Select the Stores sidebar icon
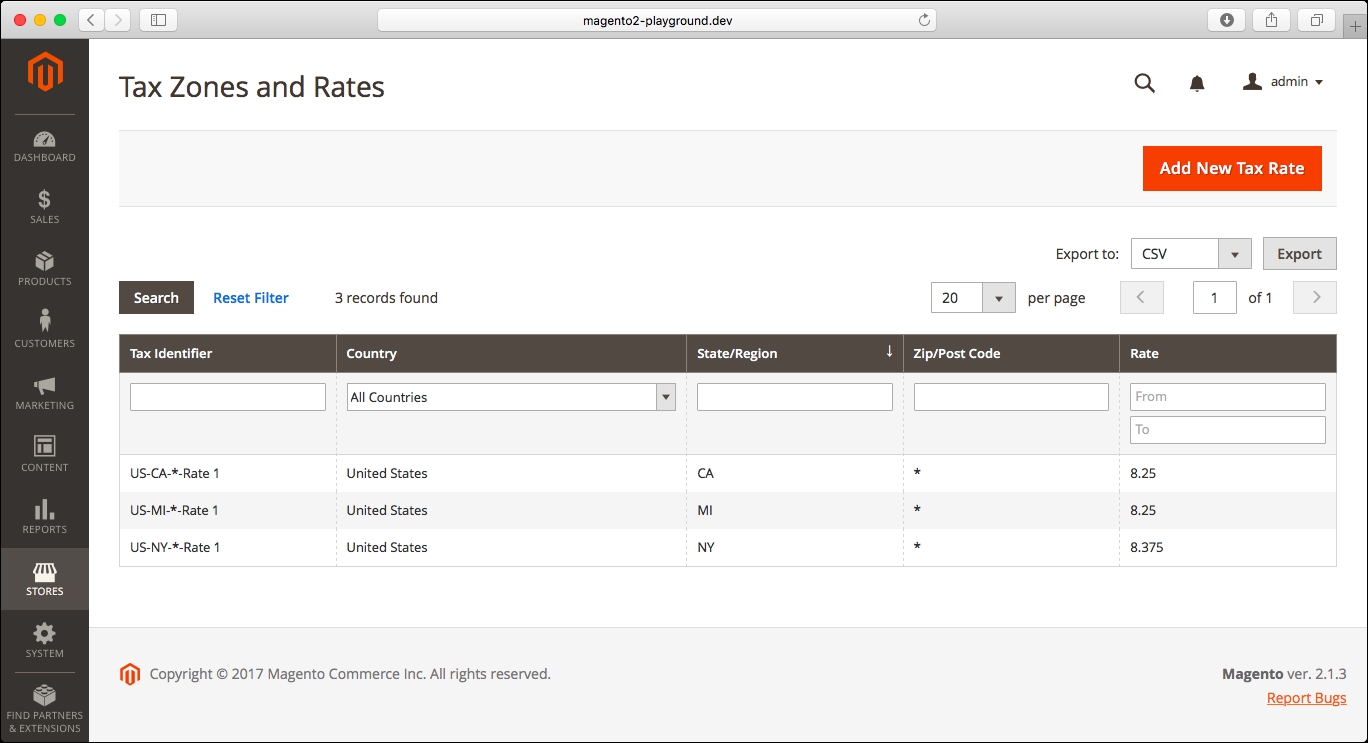 [44, 578]
